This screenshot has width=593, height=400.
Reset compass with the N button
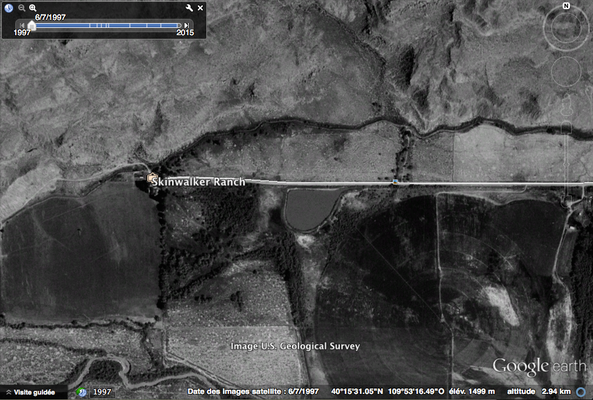(566, 6)
